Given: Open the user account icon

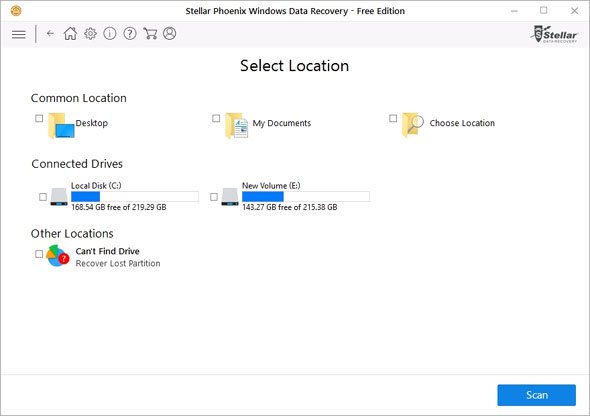Looking at the screenshot, I should tap(170, 33).
